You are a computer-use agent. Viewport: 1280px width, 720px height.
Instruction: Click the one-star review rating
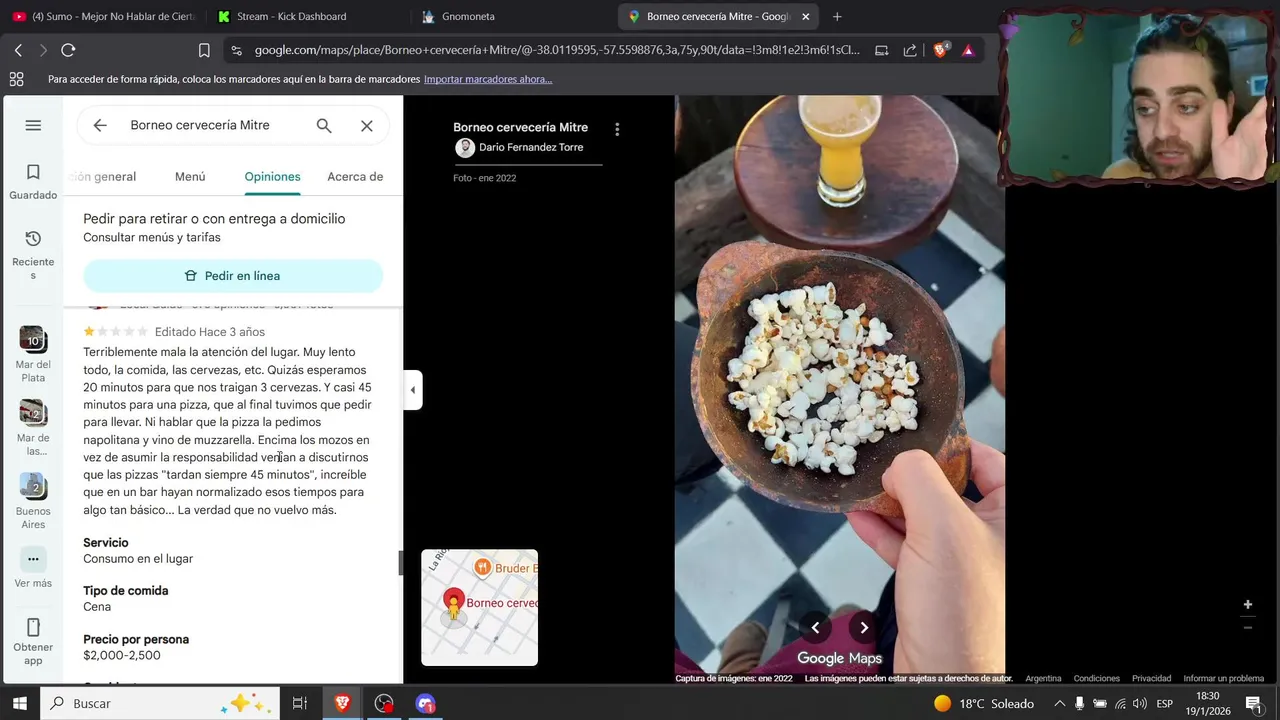pos(115,331)
